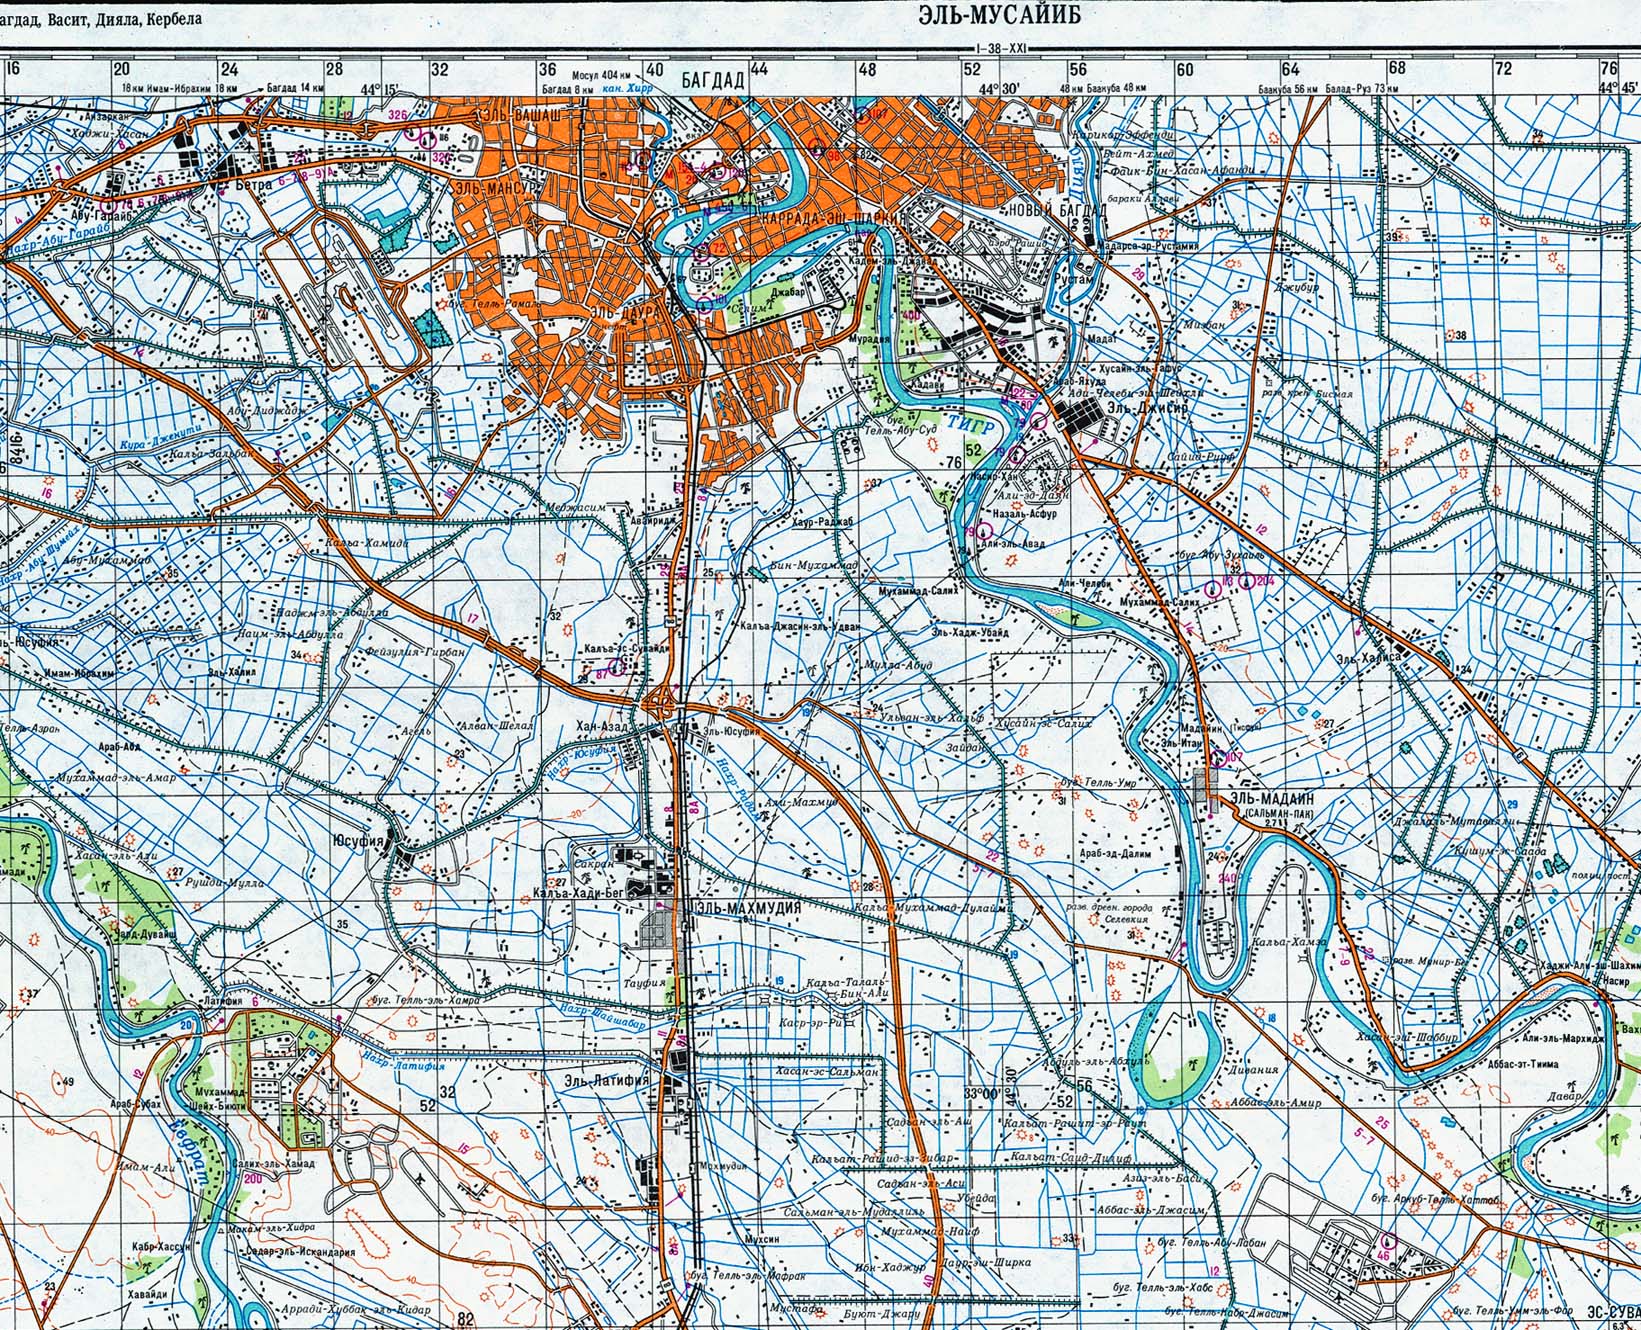This screenshot has height=1330, width=1641.
Task: Select the blue "ТИГР" river label
Action: pyautogui.click(x=972, y=427)
